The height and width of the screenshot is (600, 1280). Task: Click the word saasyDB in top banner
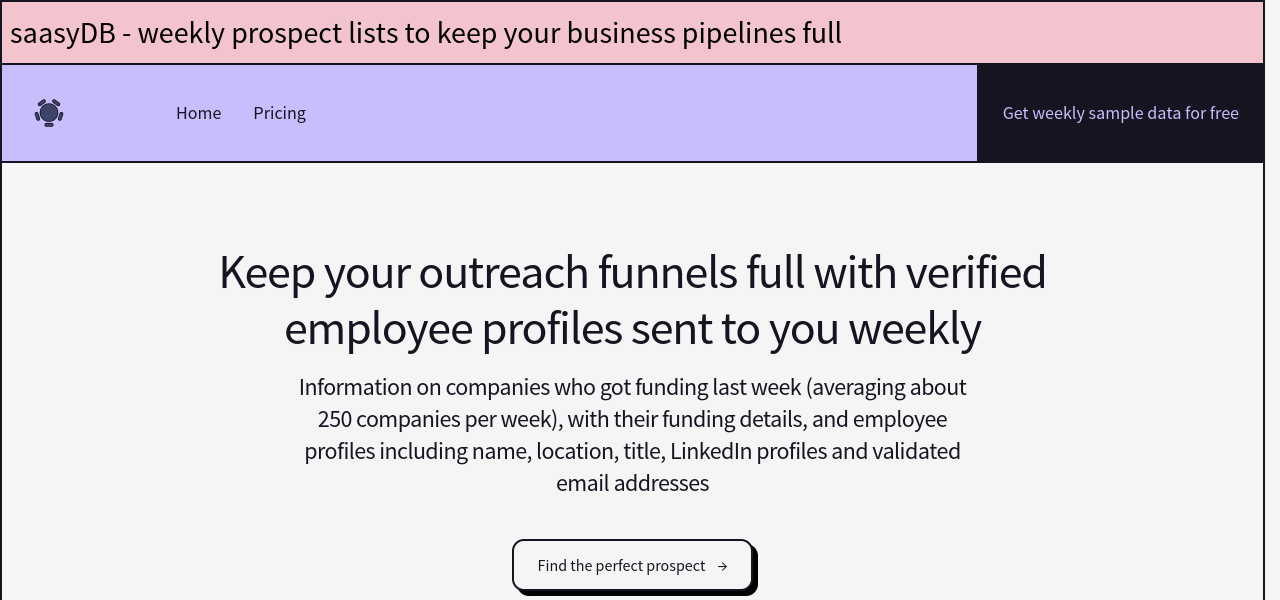[x=62, y=33]
